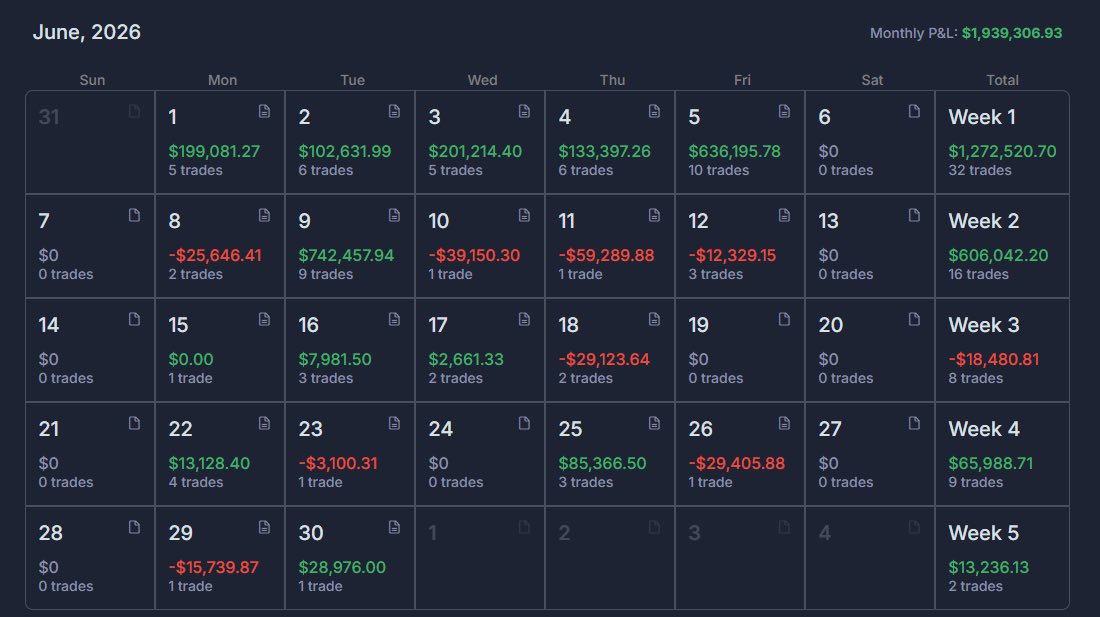The image size is (1100, 617).
Task: Select the 32 trades count for Week 1
Action: coord(979,170)
